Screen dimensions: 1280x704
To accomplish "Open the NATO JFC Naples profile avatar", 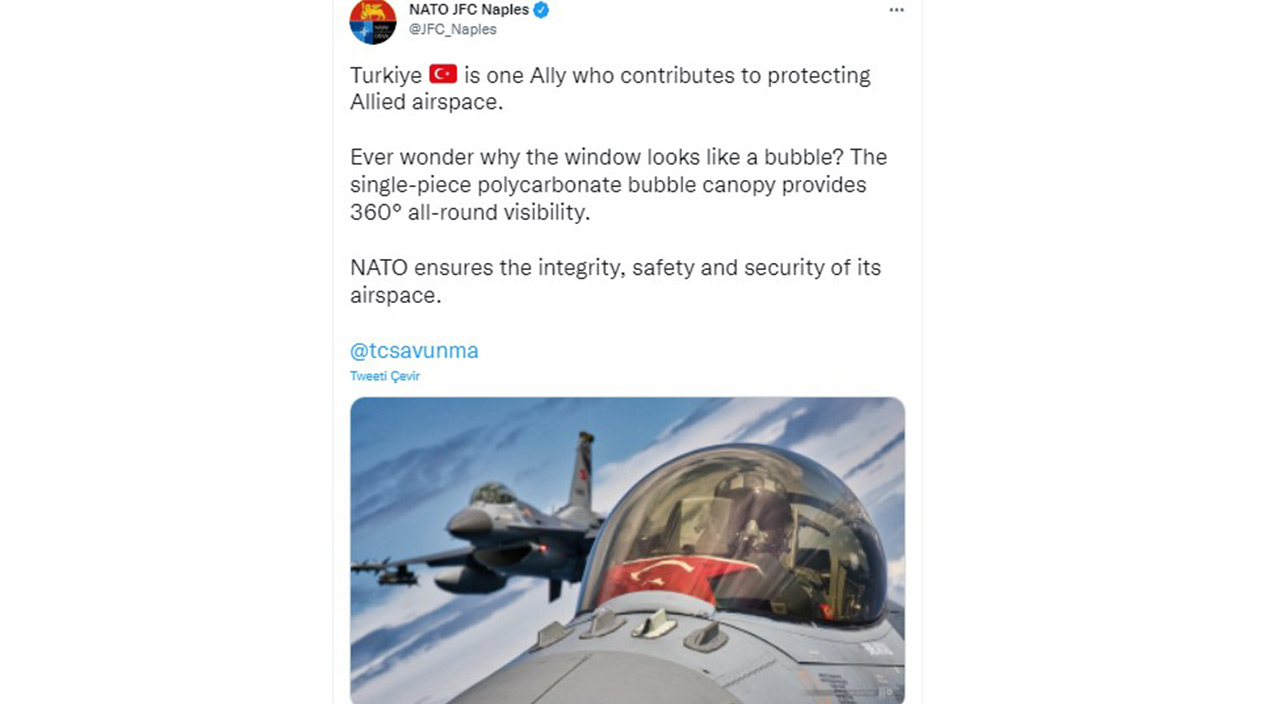I will 372,20.
